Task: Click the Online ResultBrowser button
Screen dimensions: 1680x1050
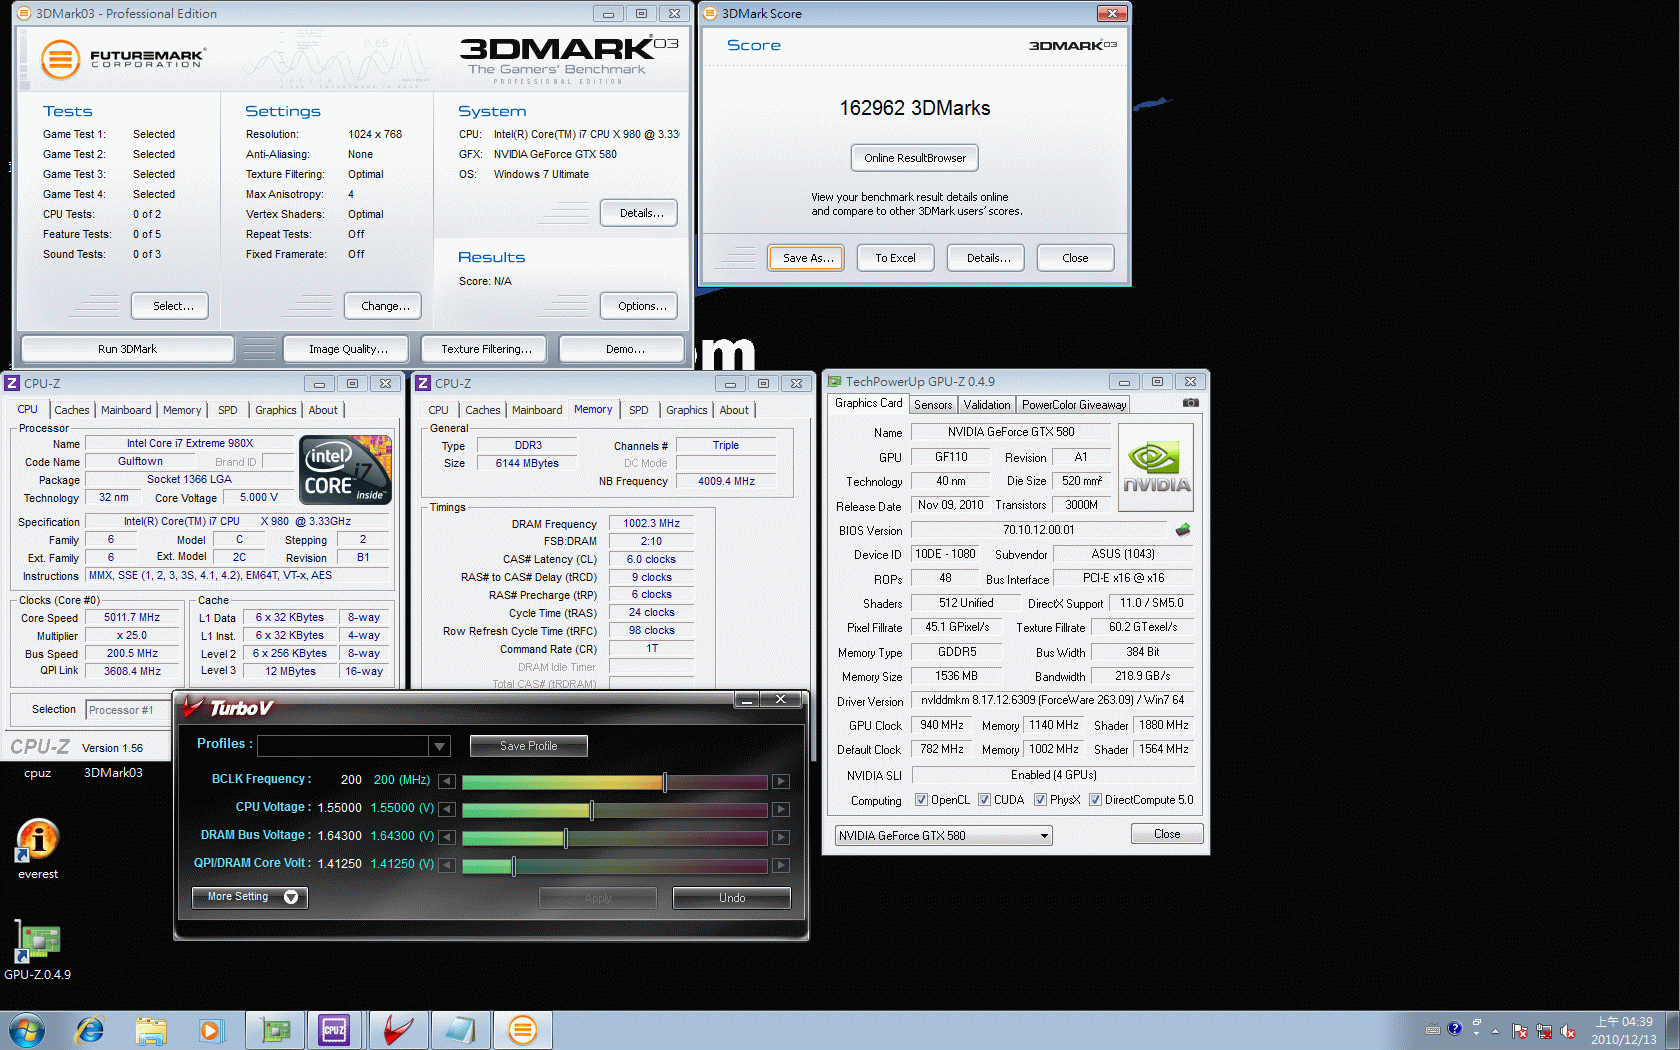Action: [x=914, y=158]
